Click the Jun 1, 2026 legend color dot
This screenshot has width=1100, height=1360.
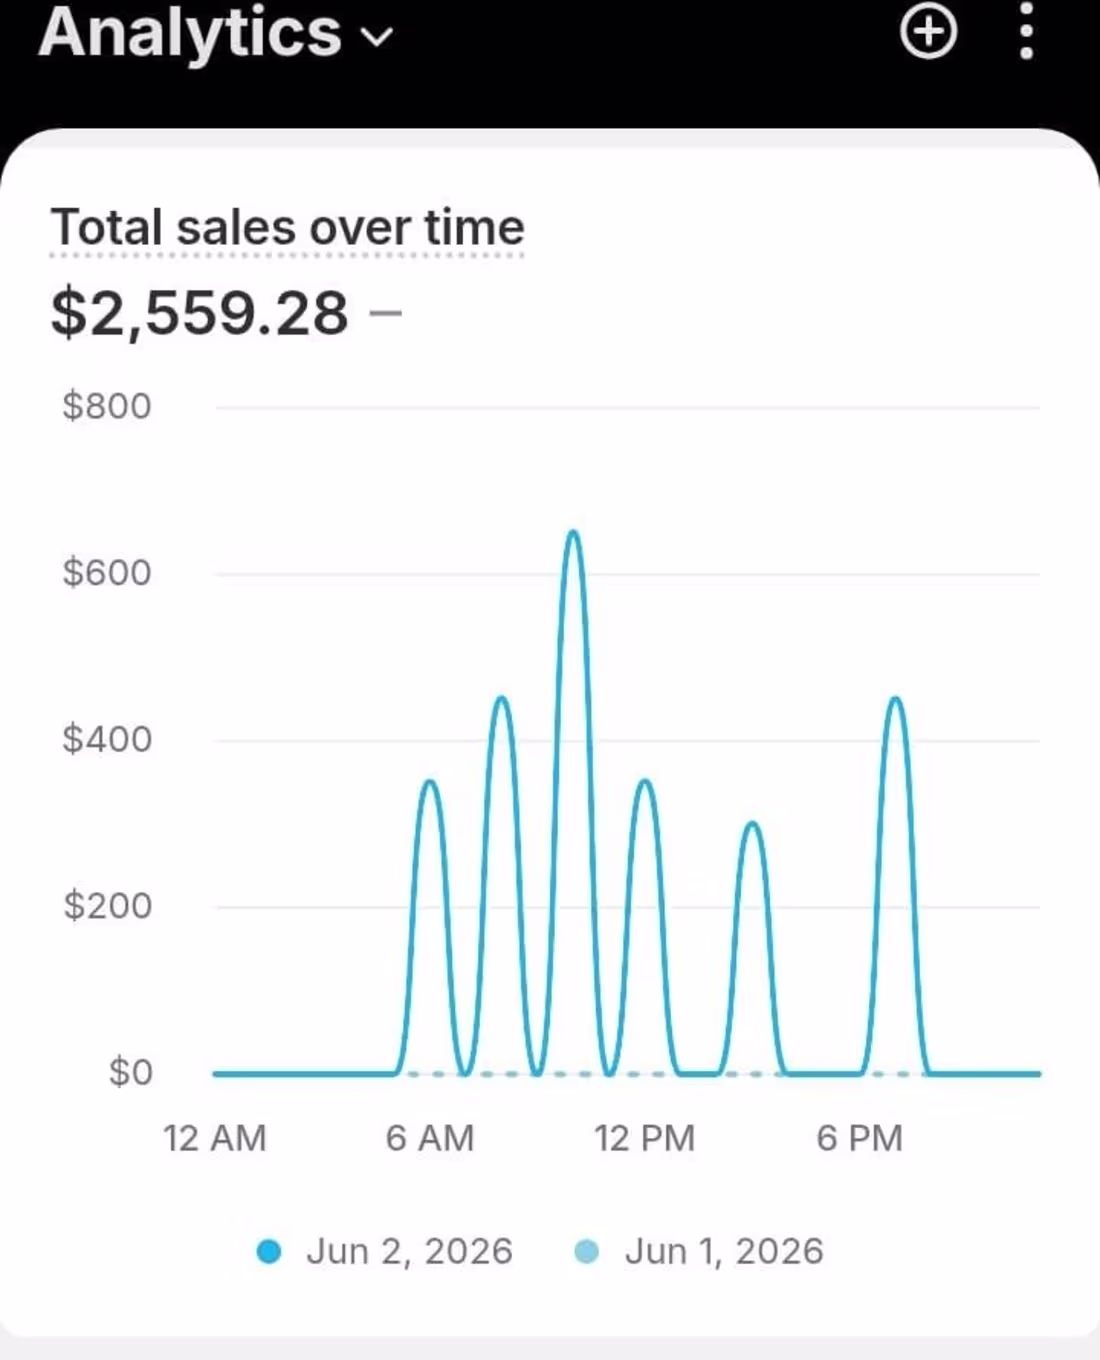pyautogui.click(x=587, y=1251)
